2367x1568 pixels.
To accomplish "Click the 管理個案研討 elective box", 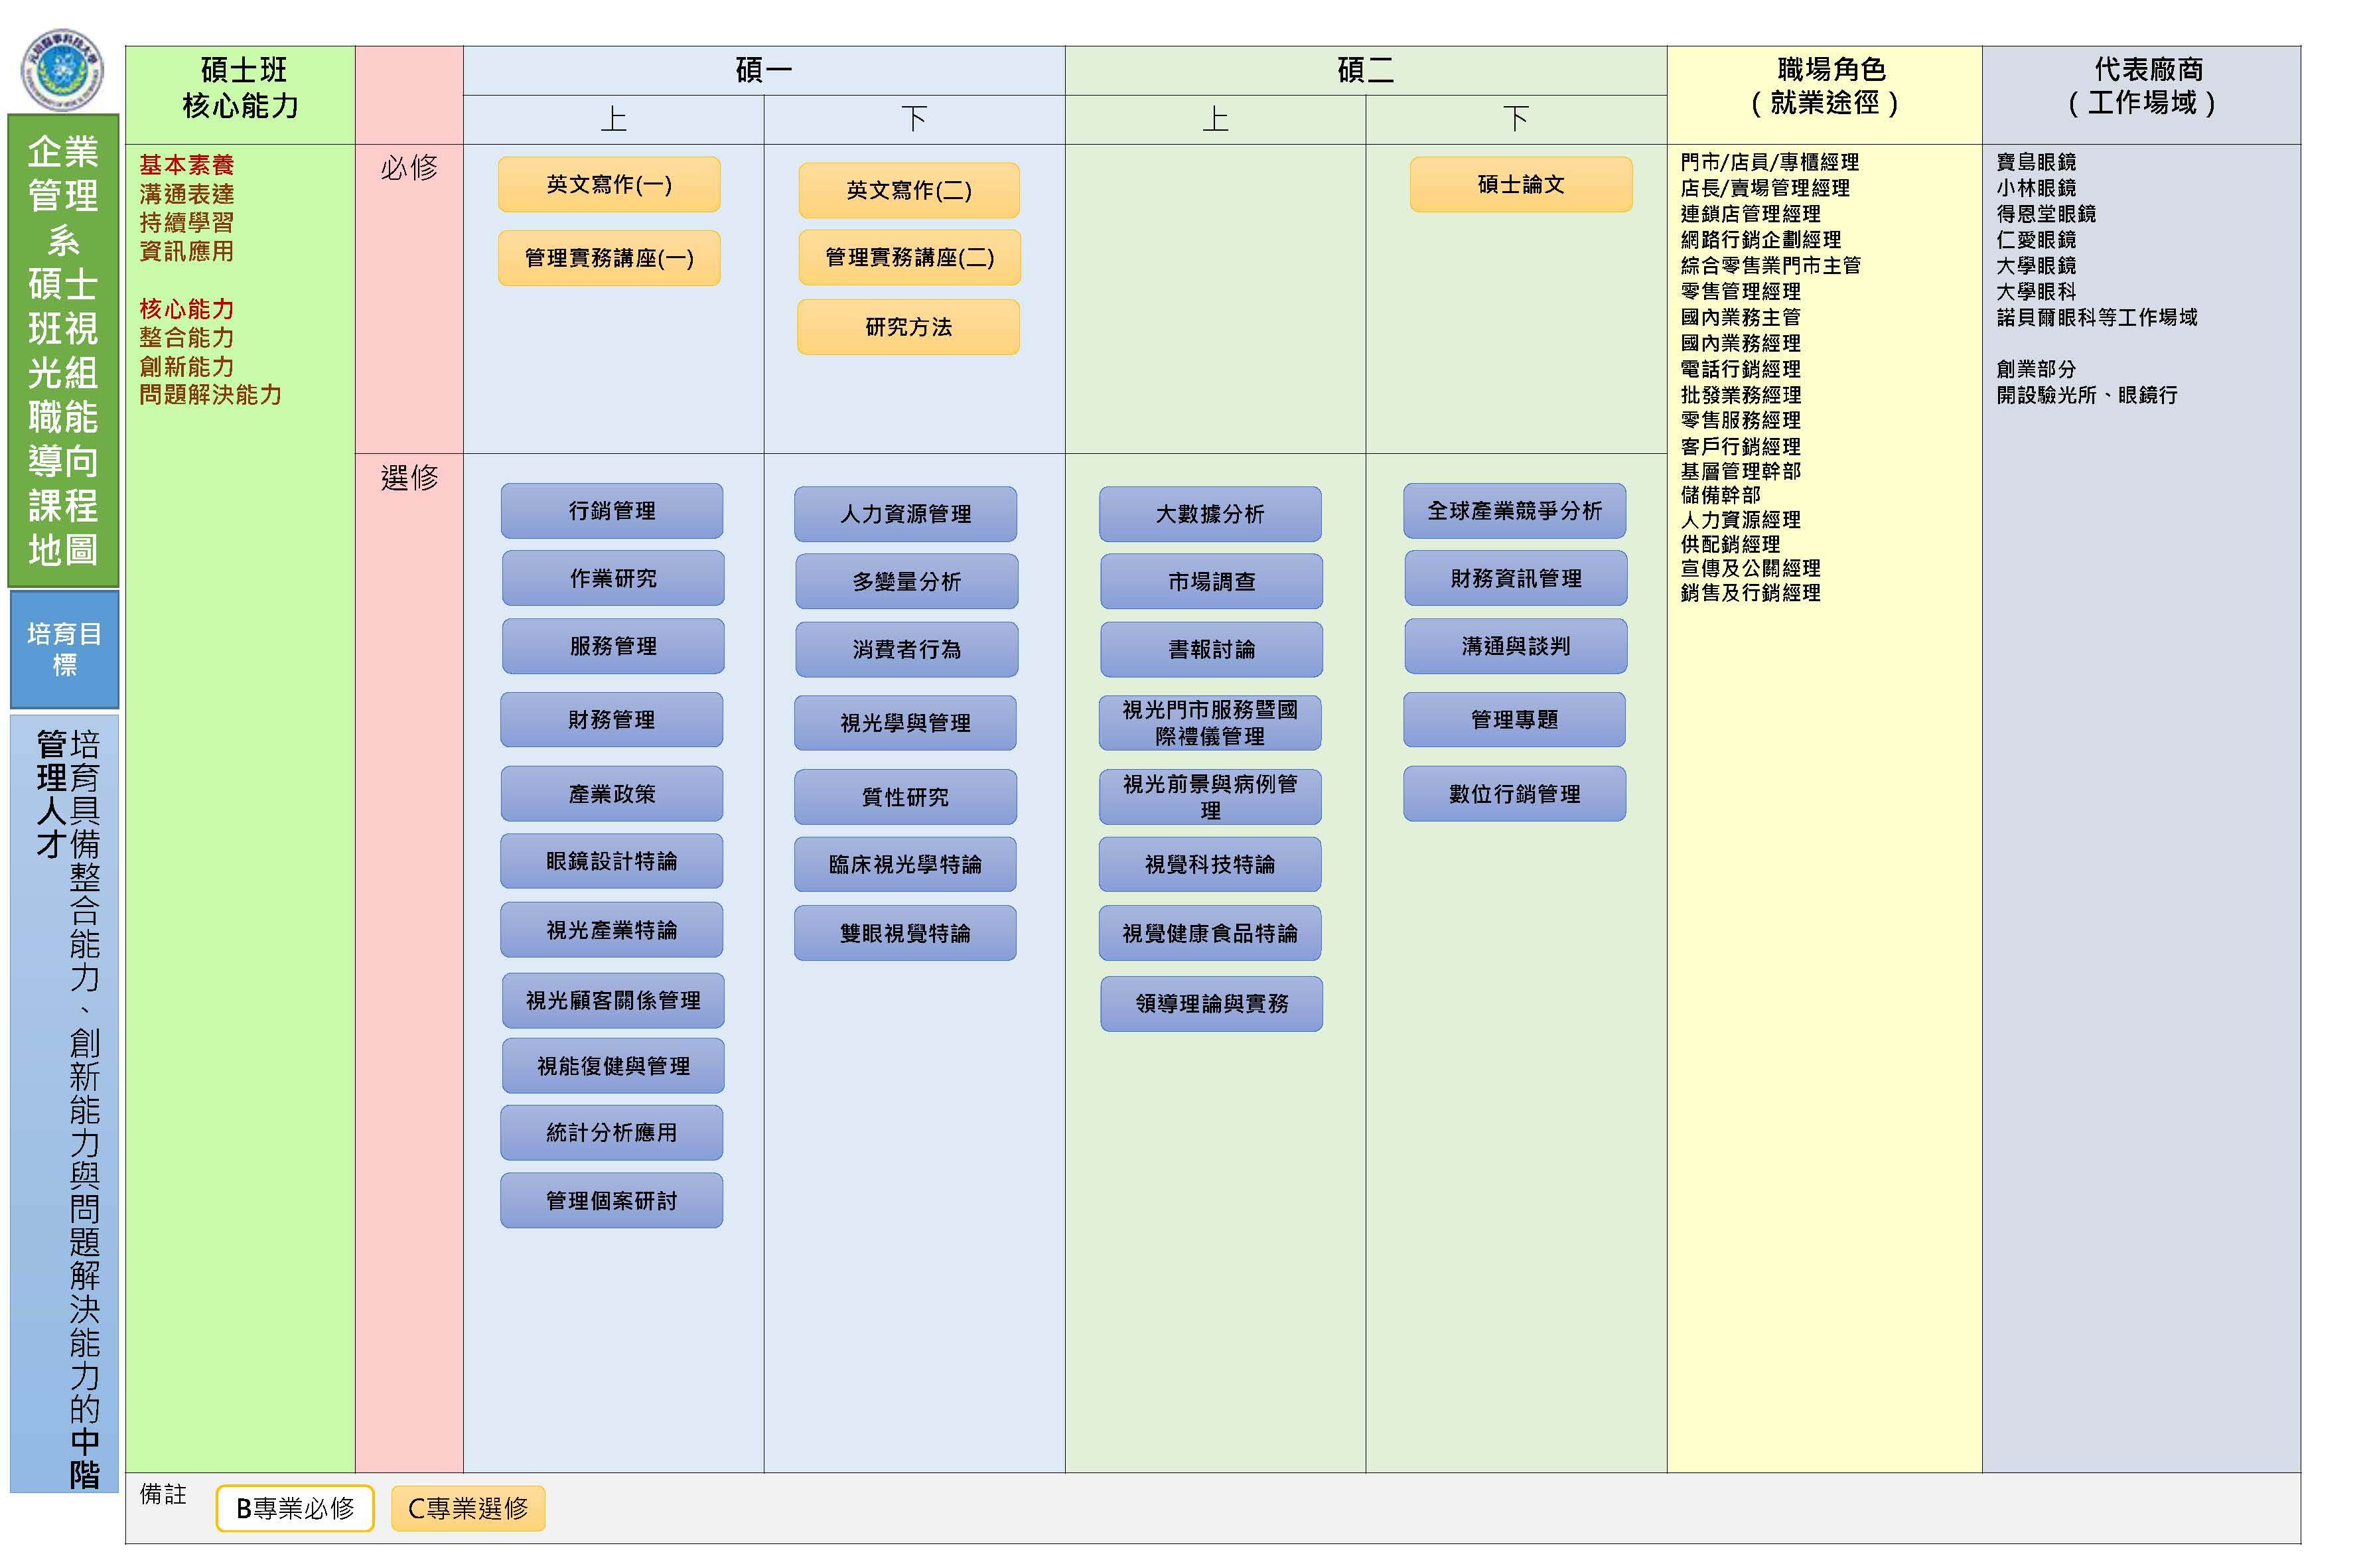I will [x=612, y=1201].
